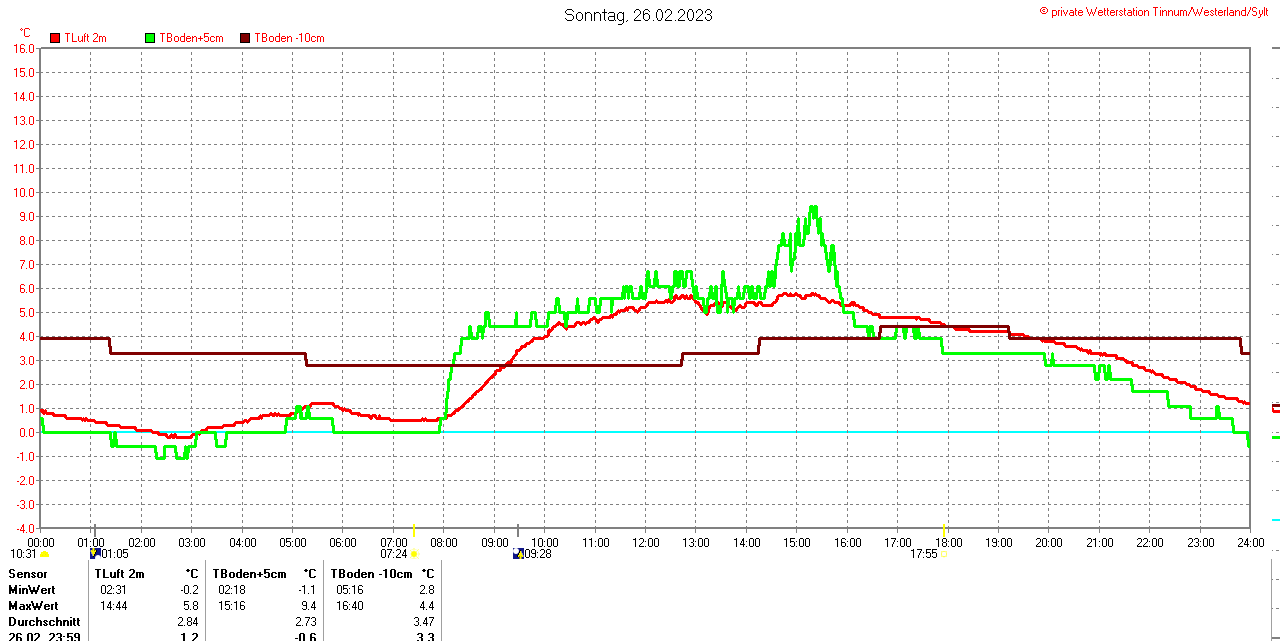
Task: Click the yellow sun icon next to 10:31
Action: point(44,553)
